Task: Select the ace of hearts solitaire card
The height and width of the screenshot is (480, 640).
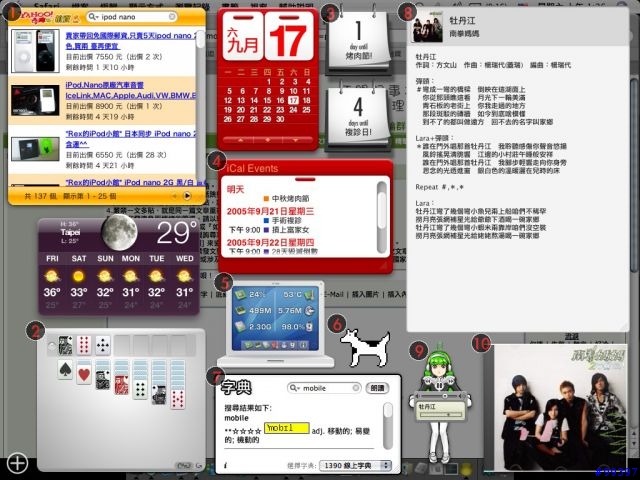Action: (x=84, y=374)
